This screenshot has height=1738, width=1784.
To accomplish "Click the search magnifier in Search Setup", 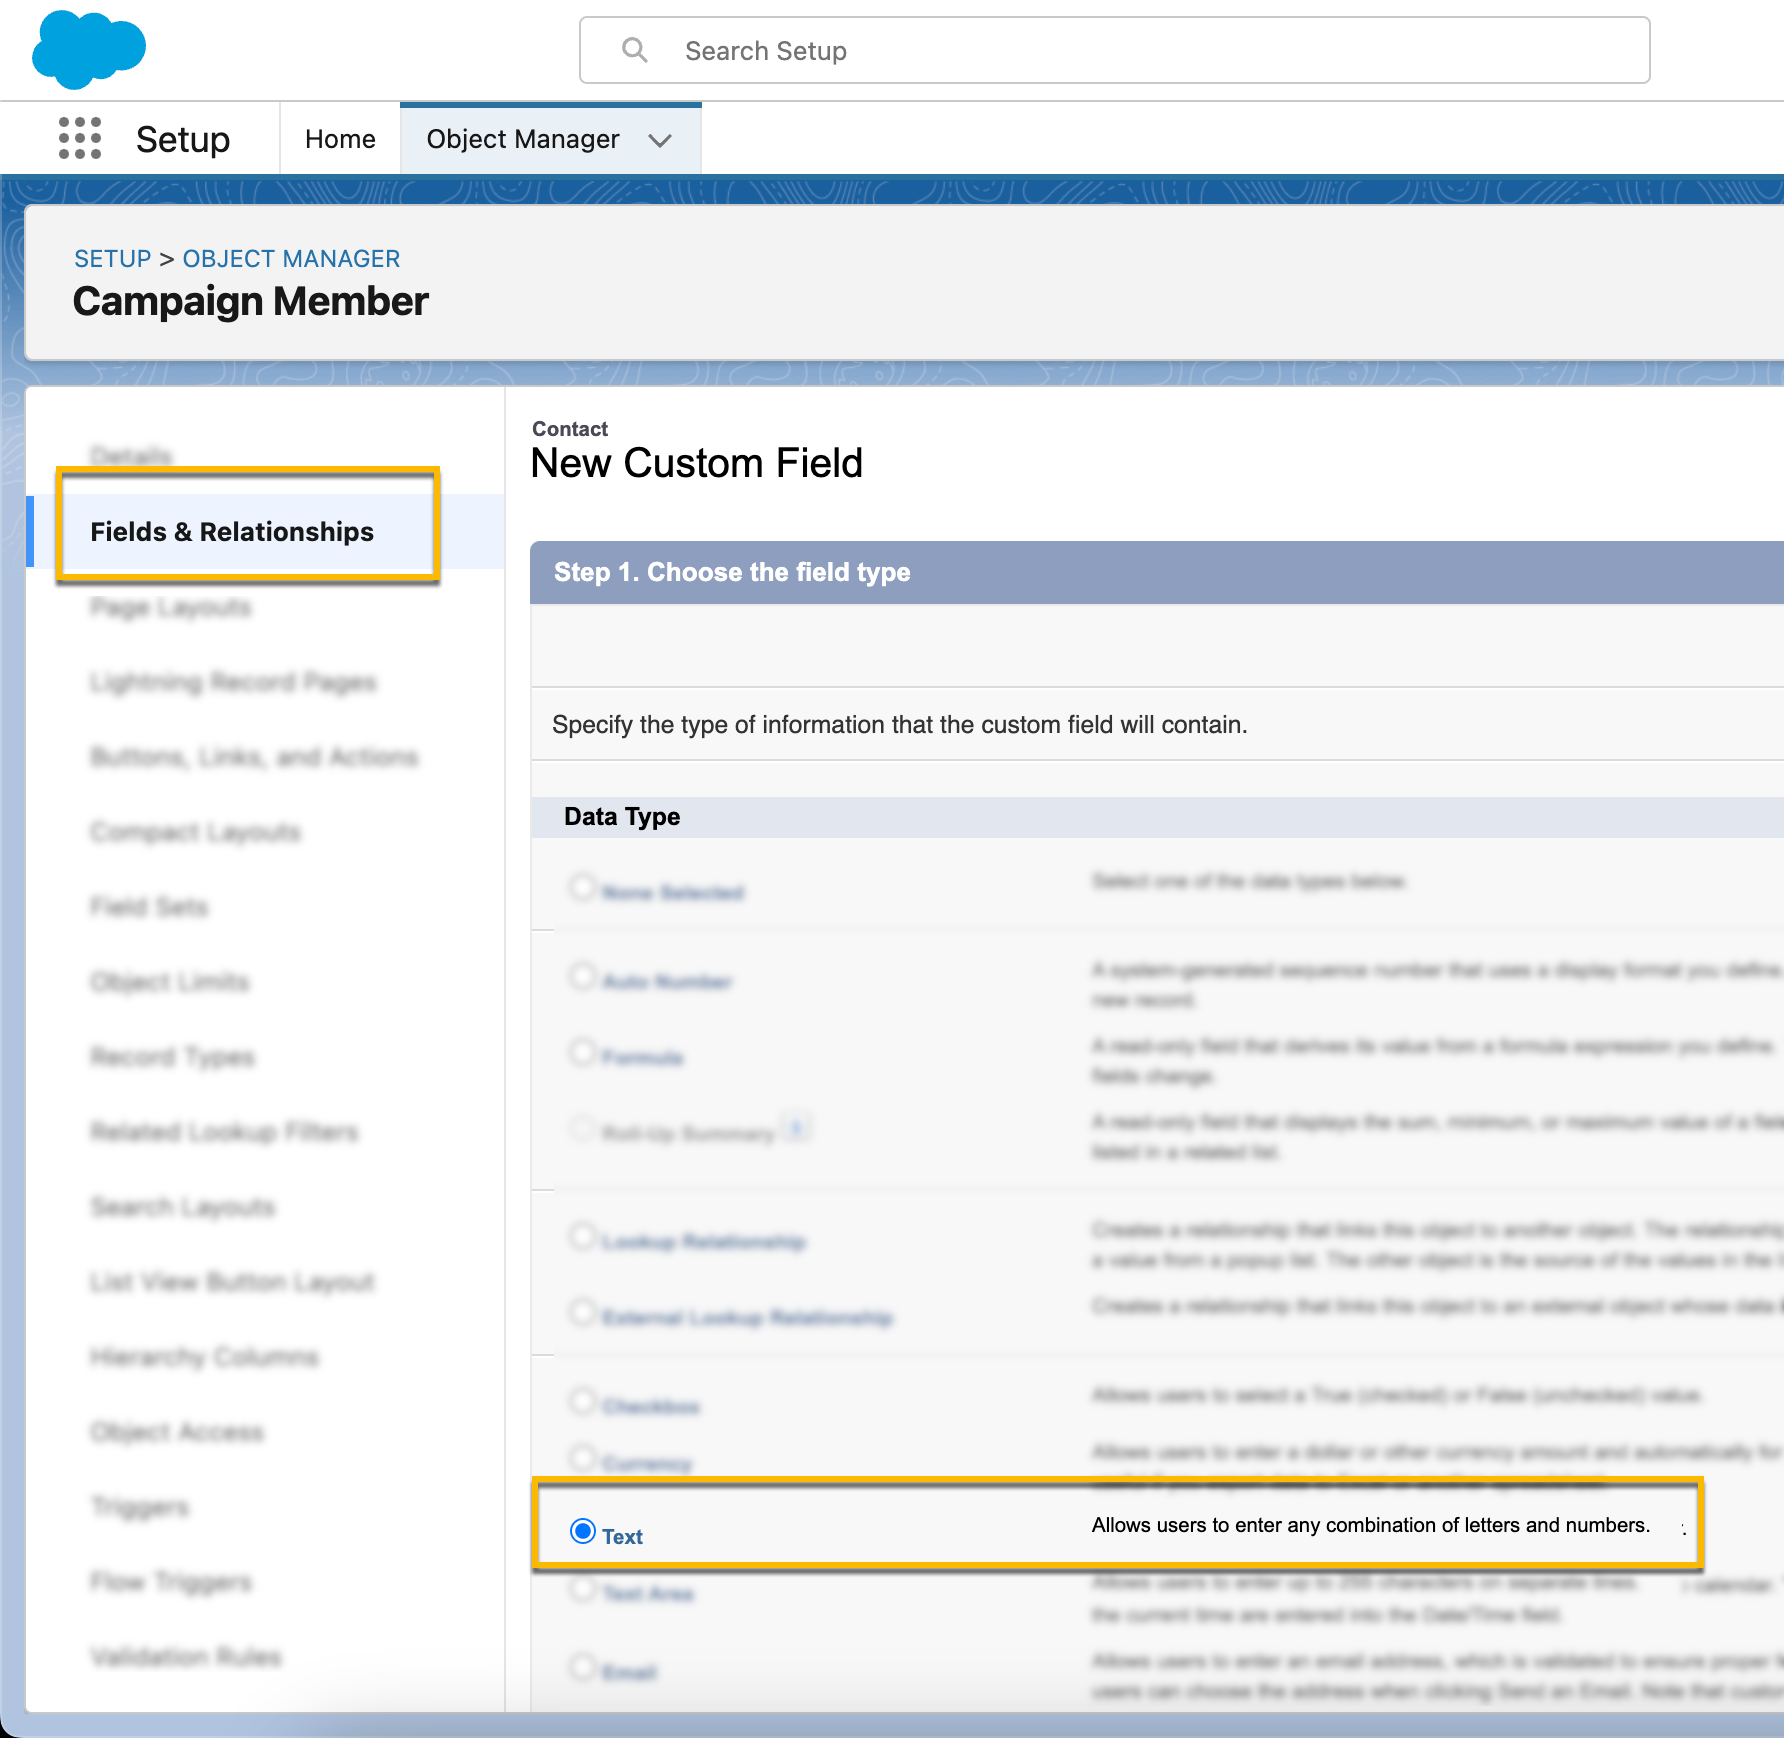I will click(x=635, y=49).
